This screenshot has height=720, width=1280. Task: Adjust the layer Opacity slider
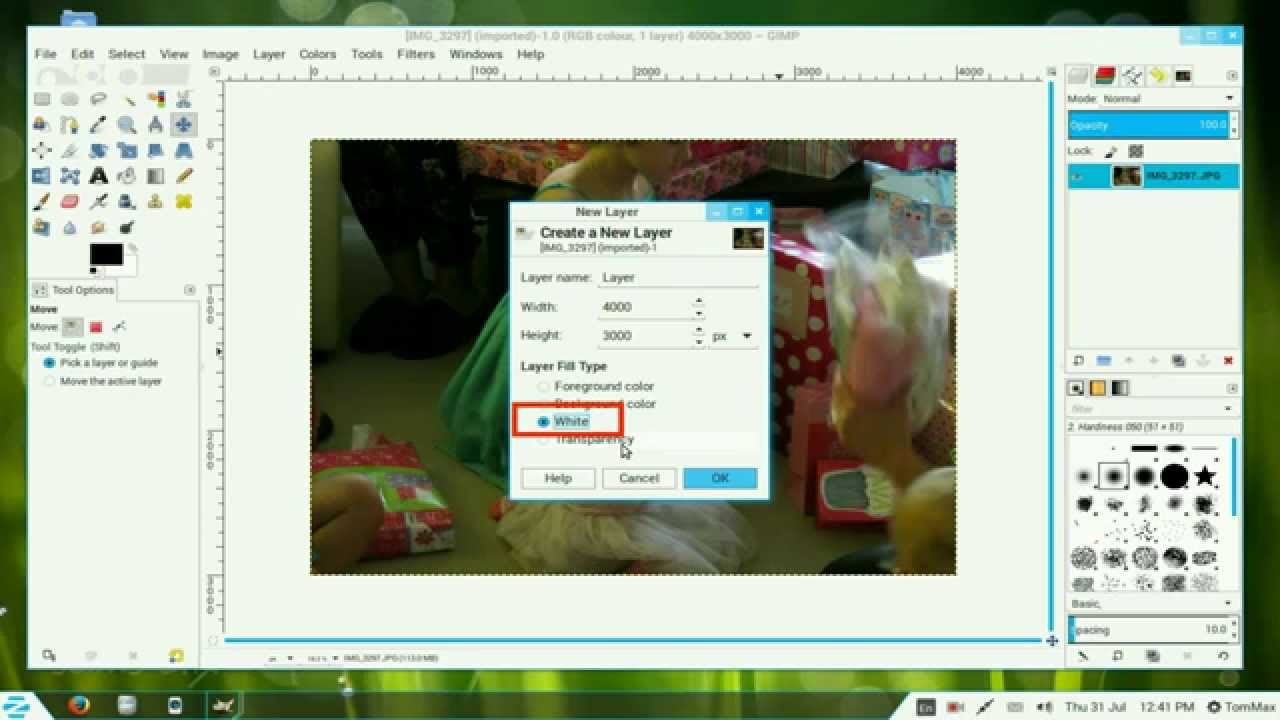pos(1149,125)
